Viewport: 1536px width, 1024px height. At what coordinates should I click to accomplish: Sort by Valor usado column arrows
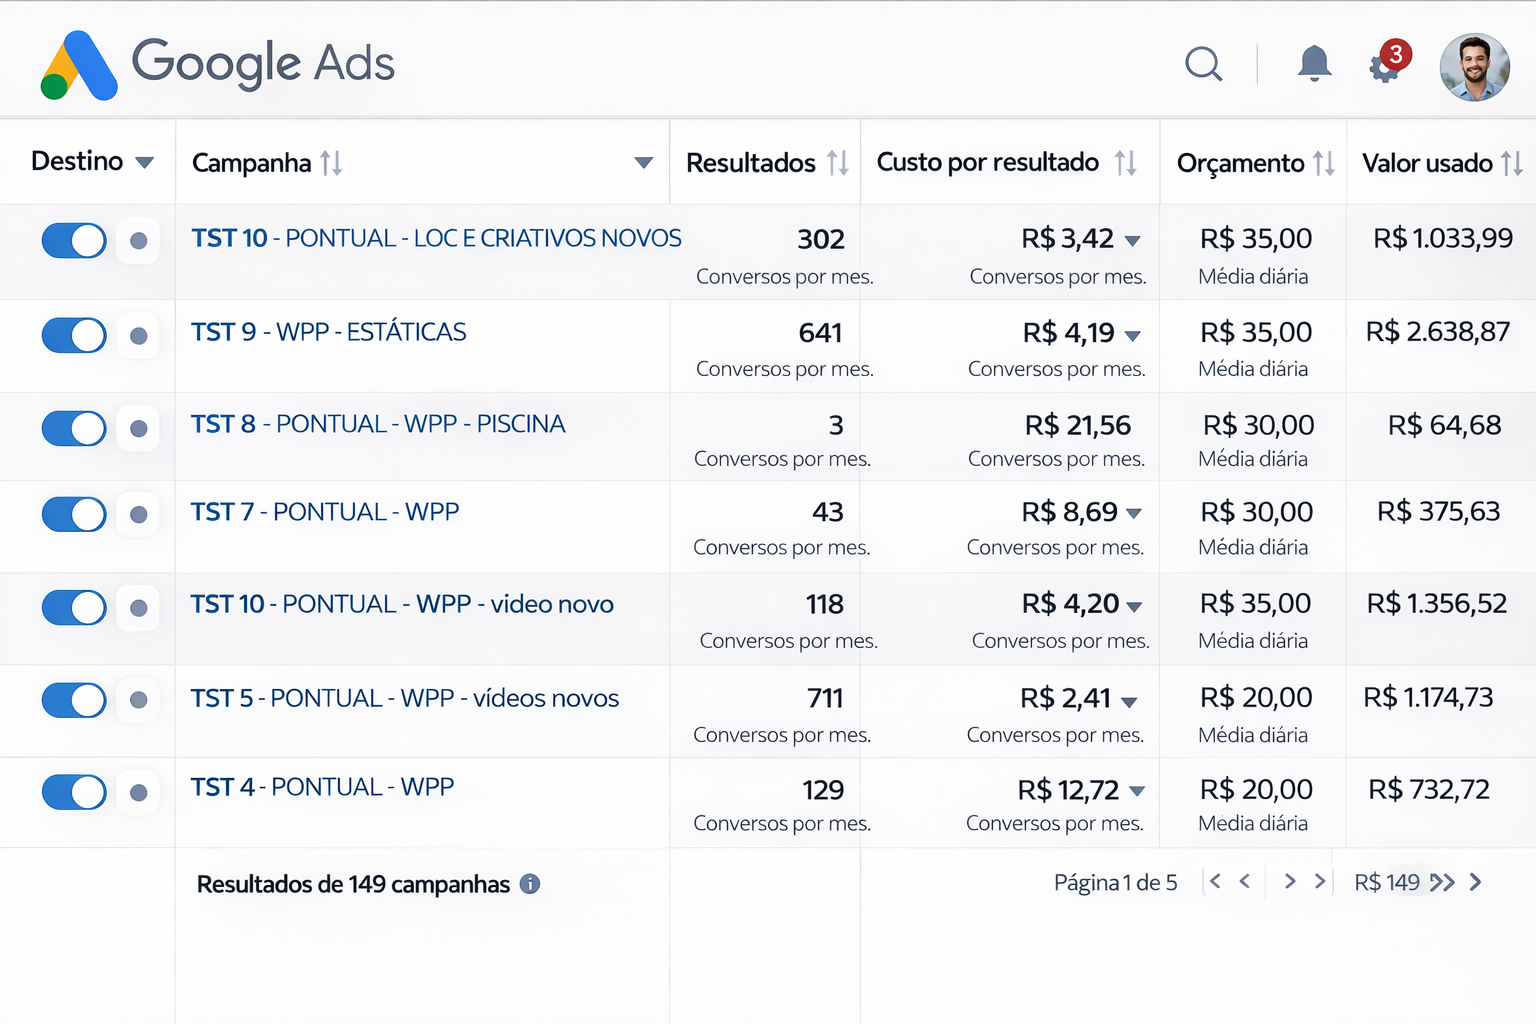pos(1512,163)
